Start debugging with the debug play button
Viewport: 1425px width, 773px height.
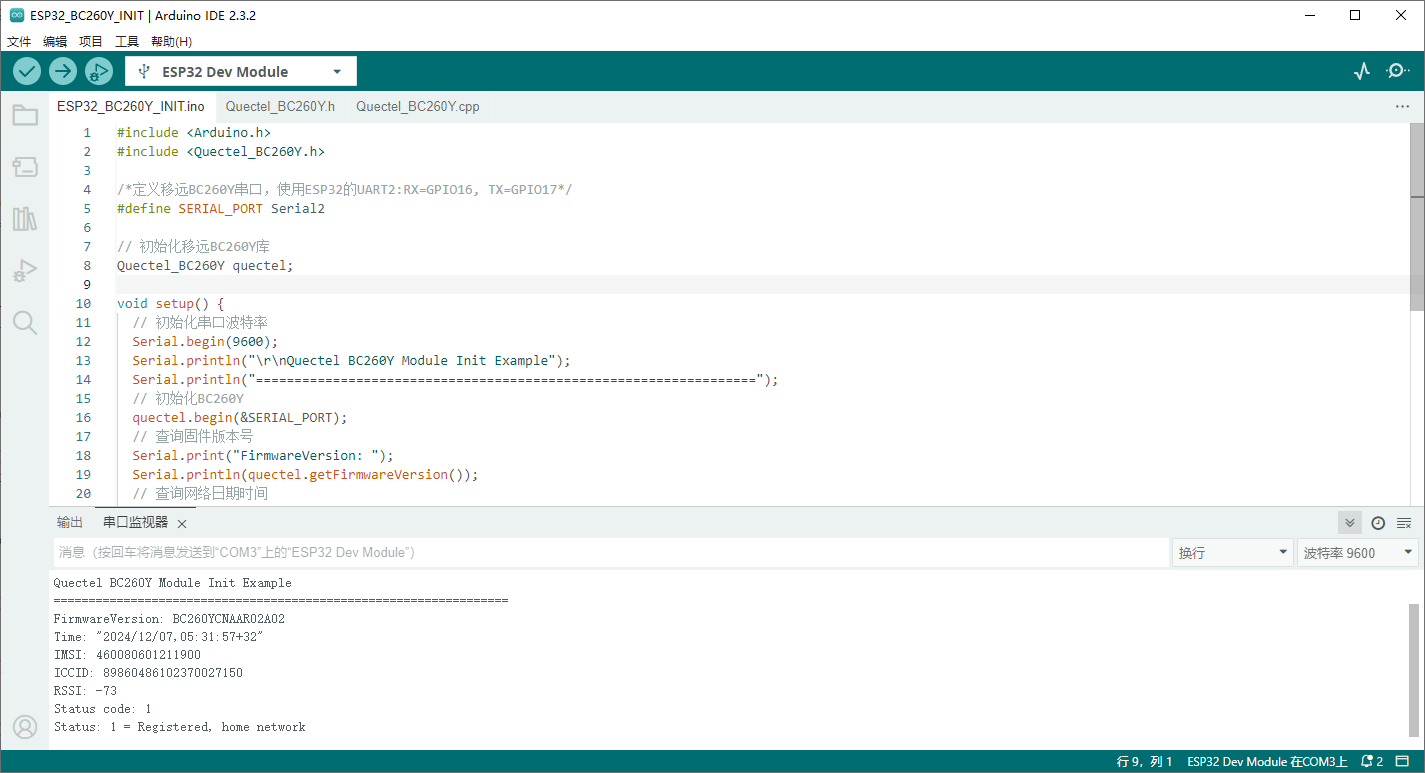click(x=99, y=71)
